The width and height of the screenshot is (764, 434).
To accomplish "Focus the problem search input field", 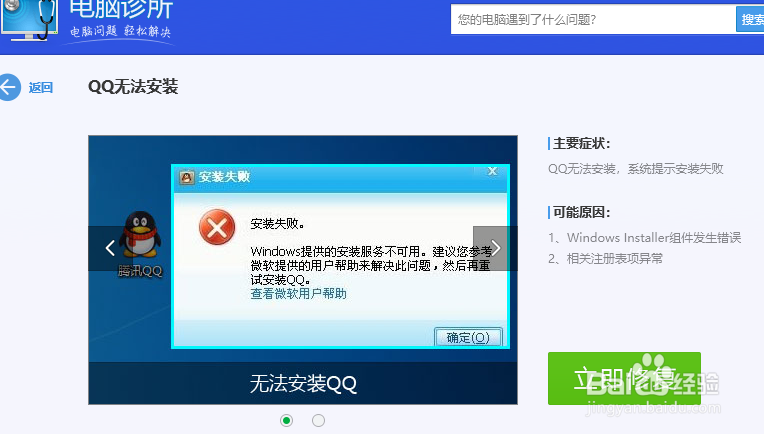I will click(593, 19).
